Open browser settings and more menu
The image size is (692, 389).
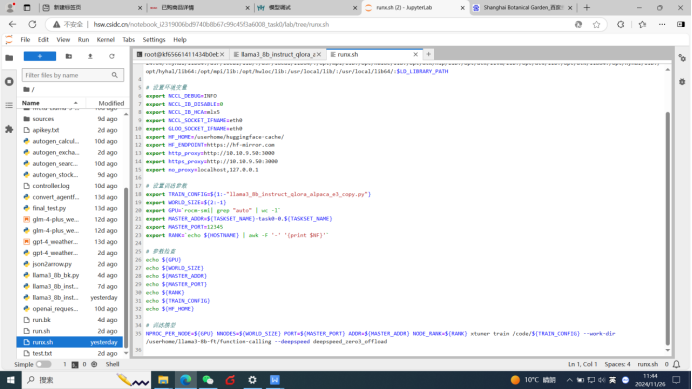(x=662, y=24)
